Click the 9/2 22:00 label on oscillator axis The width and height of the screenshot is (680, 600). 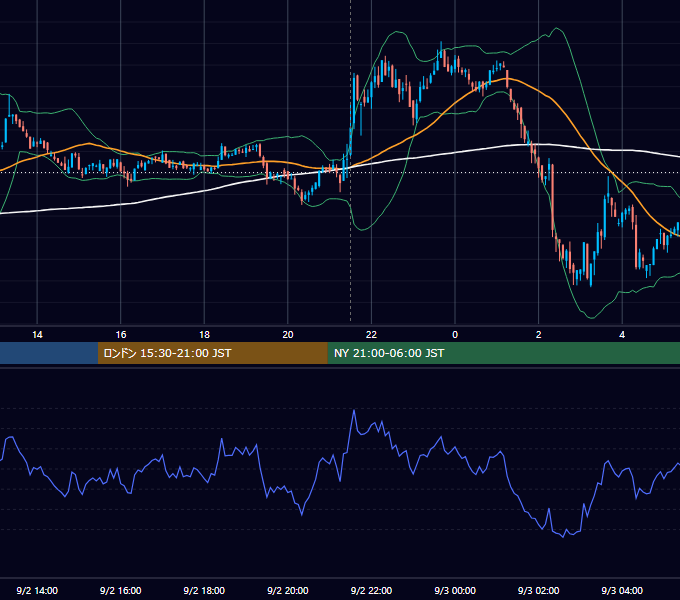point(371,590)
